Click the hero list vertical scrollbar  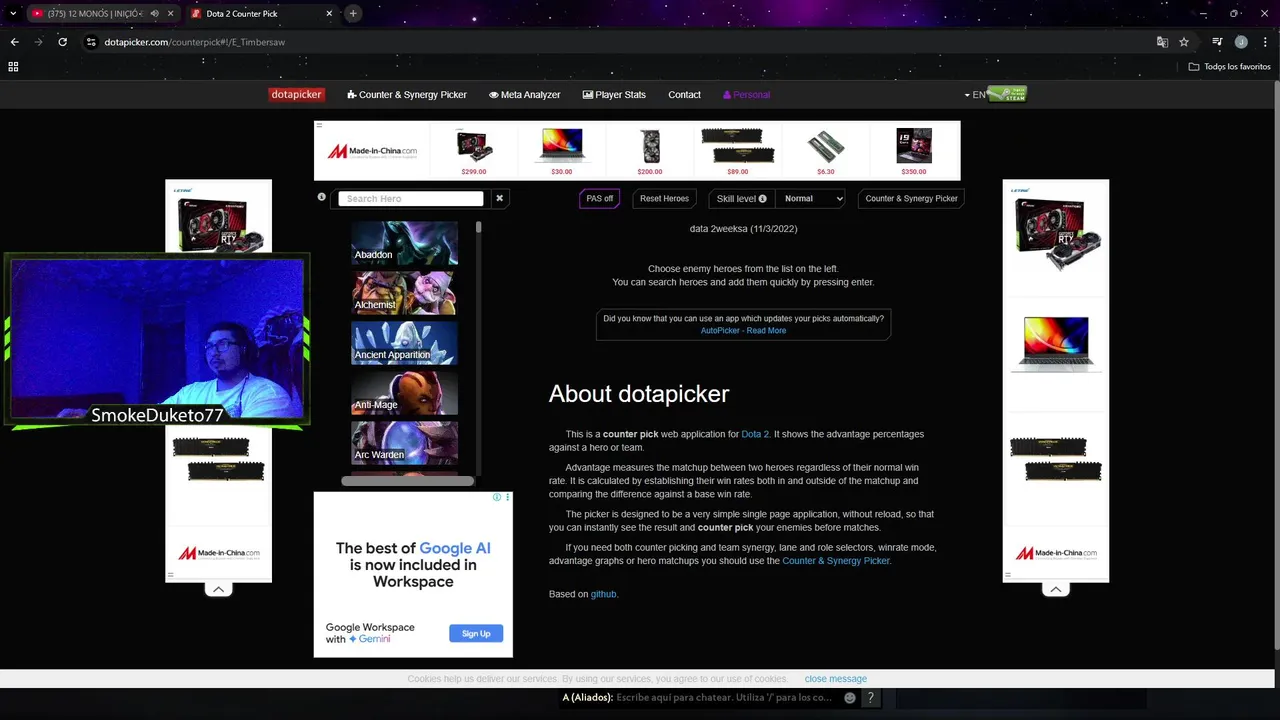click(479, 228)
